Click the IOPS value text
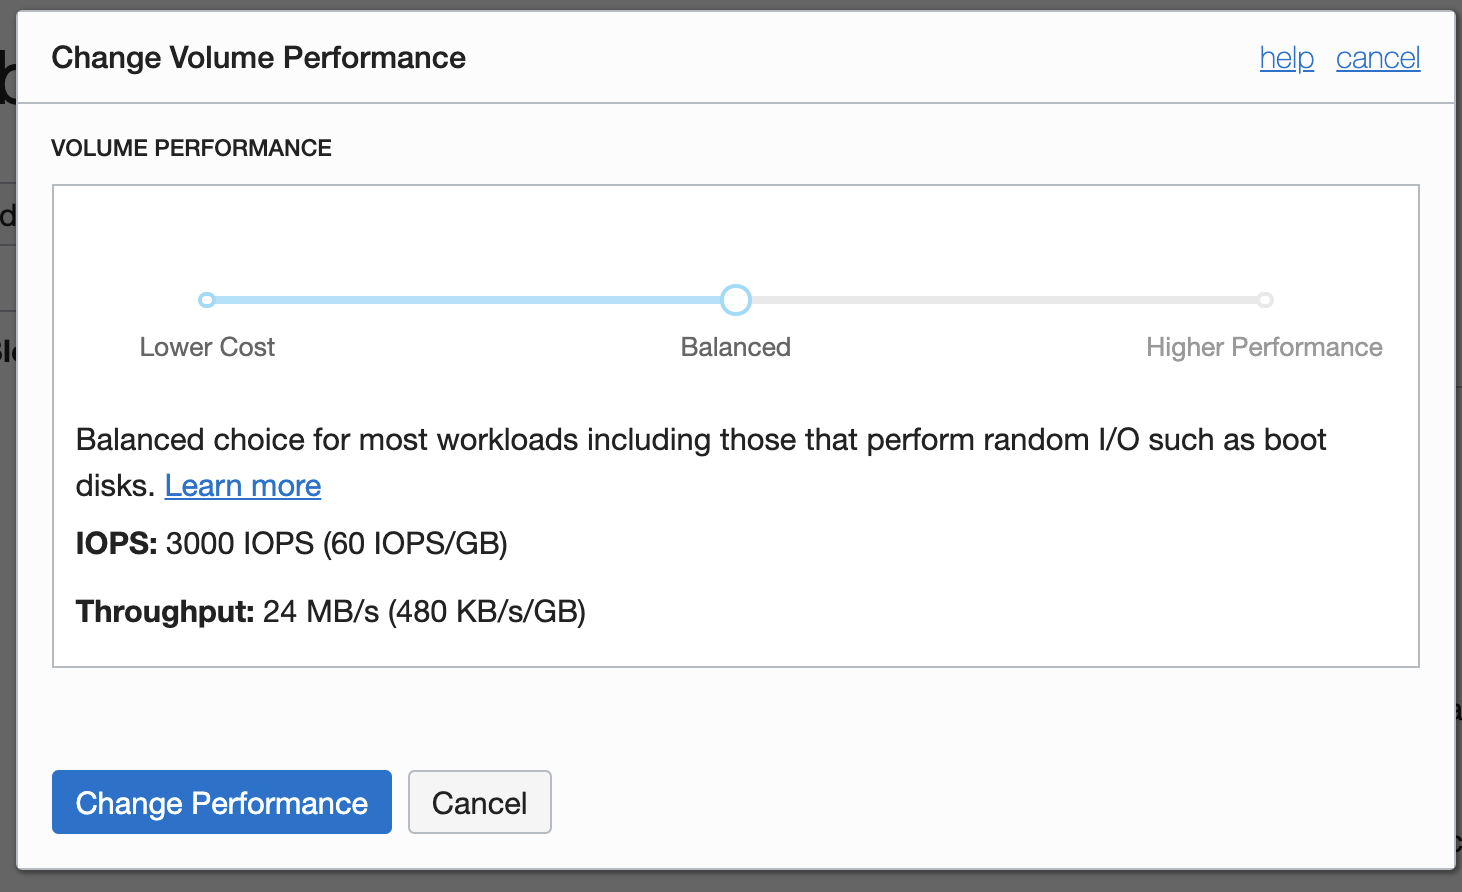The image size is (1462, 892). (x=337, y=544)
